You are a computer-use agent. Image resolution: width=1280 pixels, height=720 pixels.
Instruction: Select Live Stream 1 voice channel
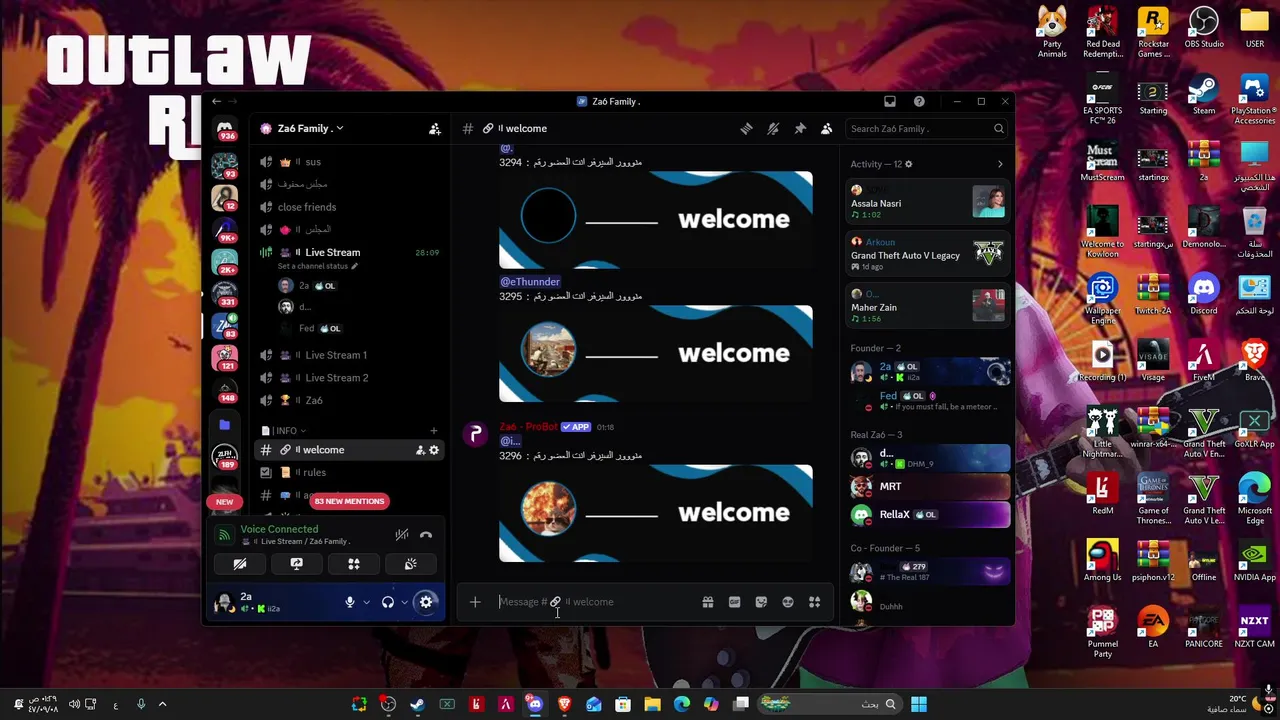coord(350,355)
